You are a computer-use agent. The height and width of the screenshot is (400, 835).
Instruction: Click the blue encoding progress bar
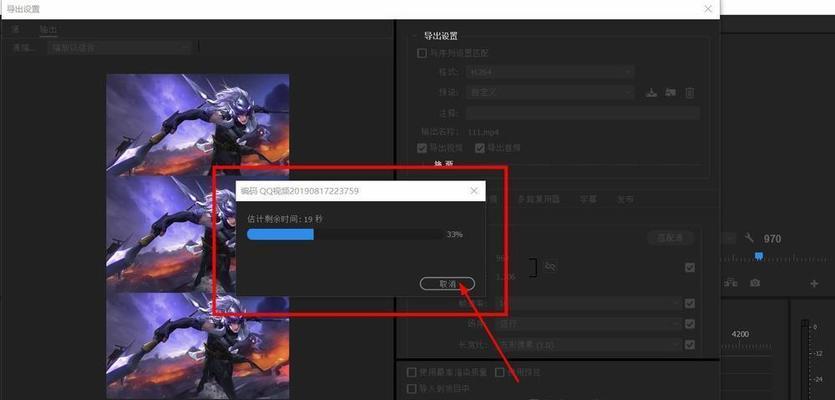point(281,234)
